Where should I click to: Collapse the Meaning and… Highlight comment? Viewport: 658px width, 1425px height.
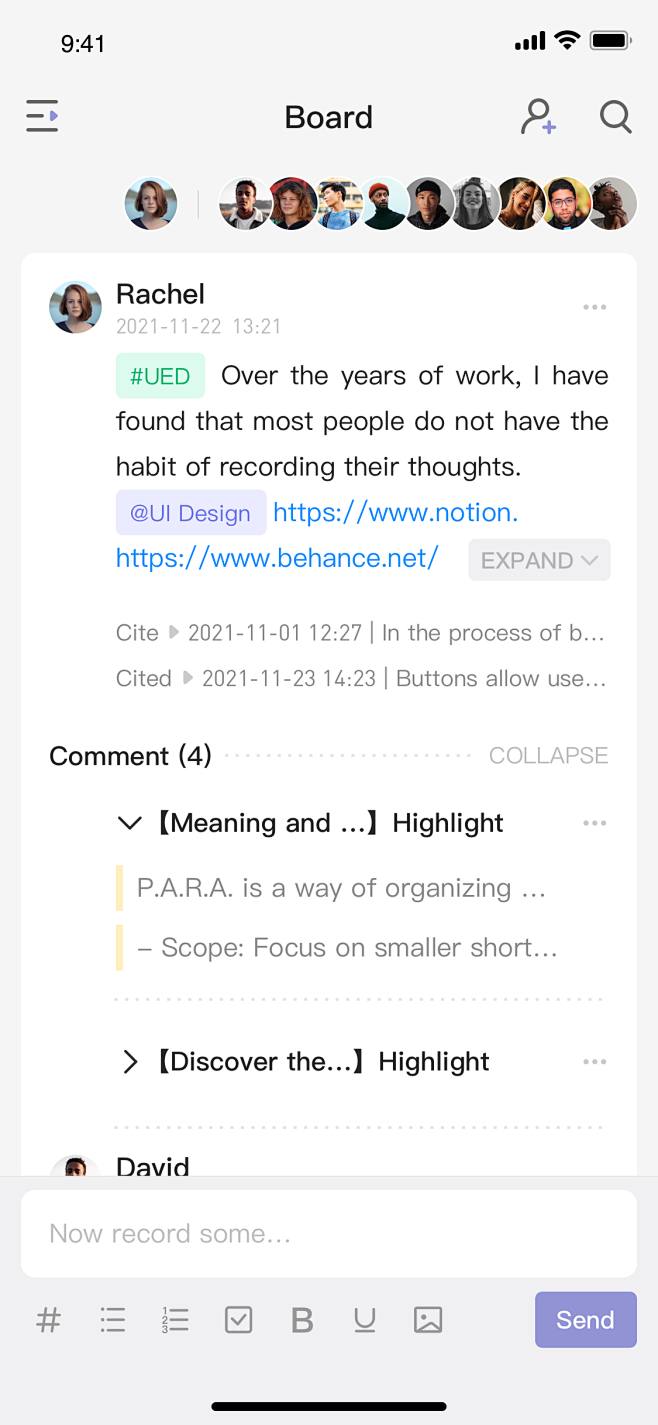(130, 823)
